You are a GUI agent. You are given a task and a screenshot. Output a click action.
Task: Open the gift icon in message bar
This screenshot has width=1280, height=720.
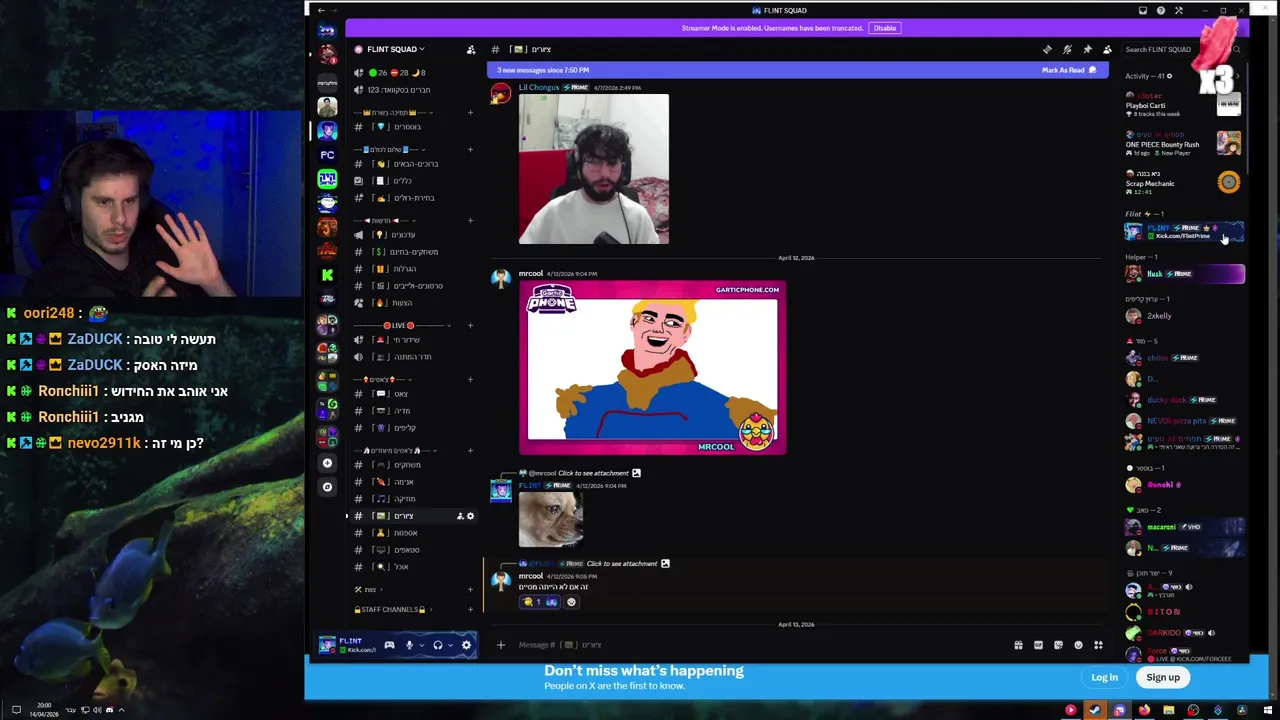point(1018,645)
